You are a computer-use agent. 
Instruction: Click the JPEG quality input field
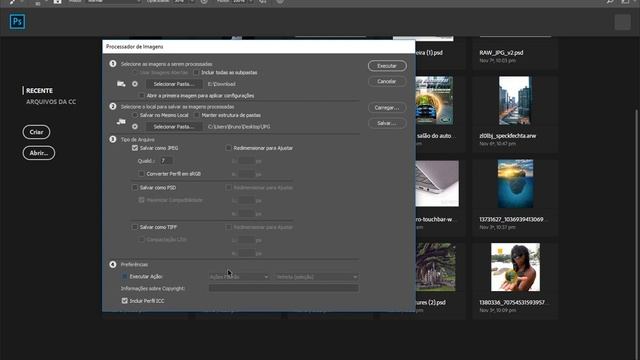[x=166, y=161]
